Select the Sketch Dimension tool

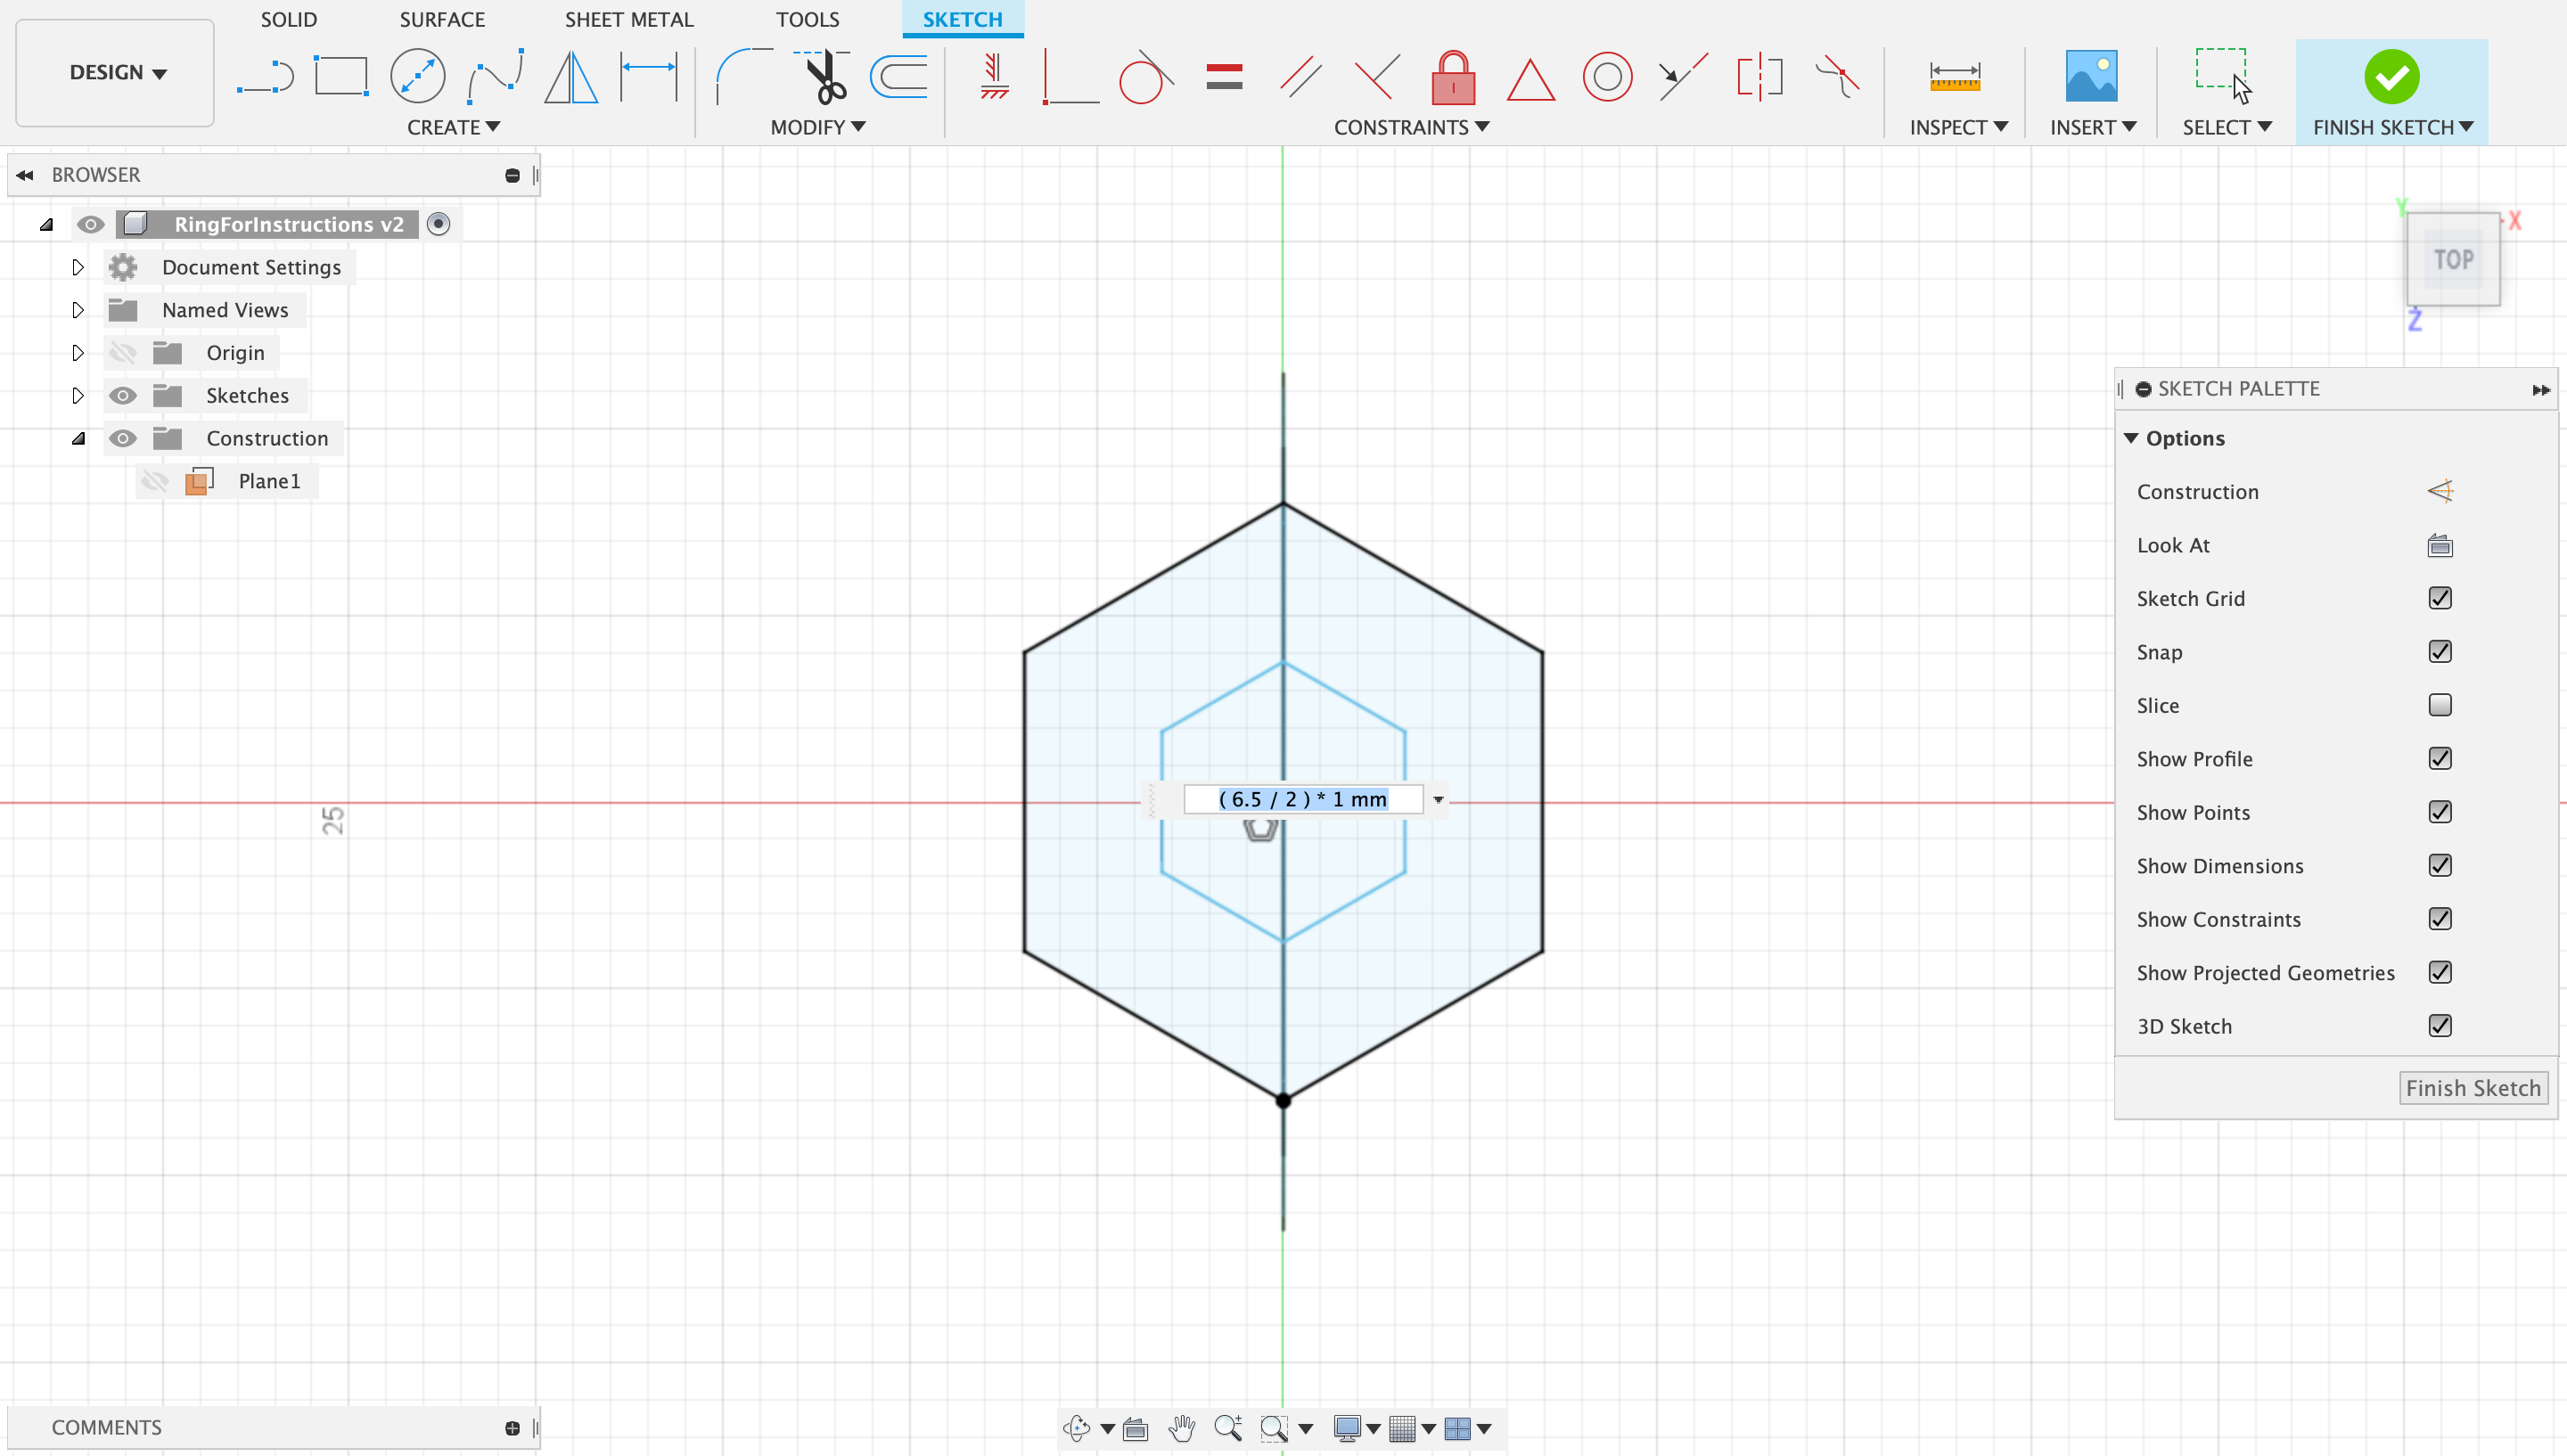tap(649, 77)
